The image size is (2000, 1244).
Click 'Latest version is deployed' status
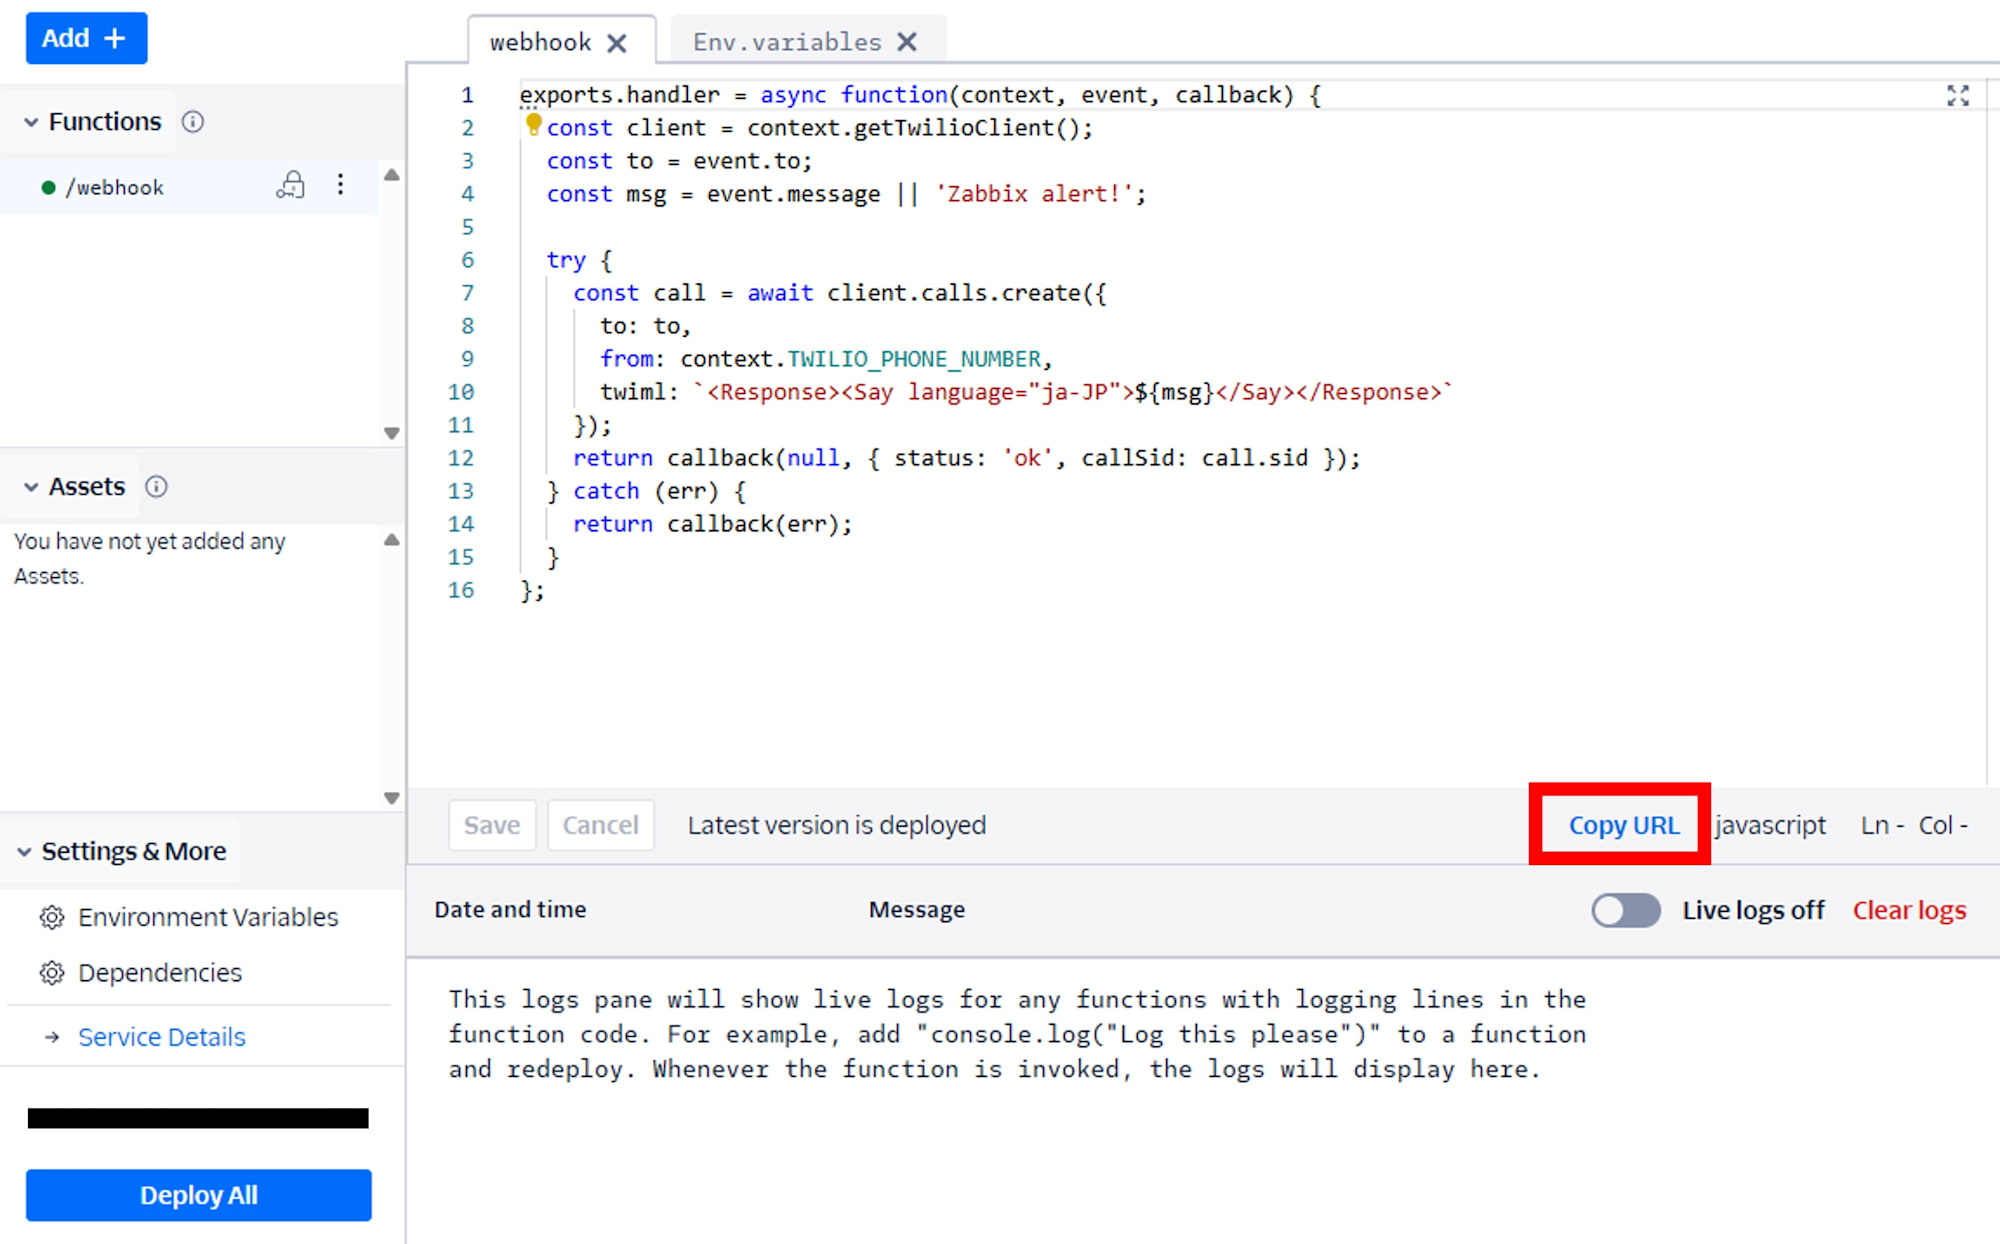pos(837,826)
